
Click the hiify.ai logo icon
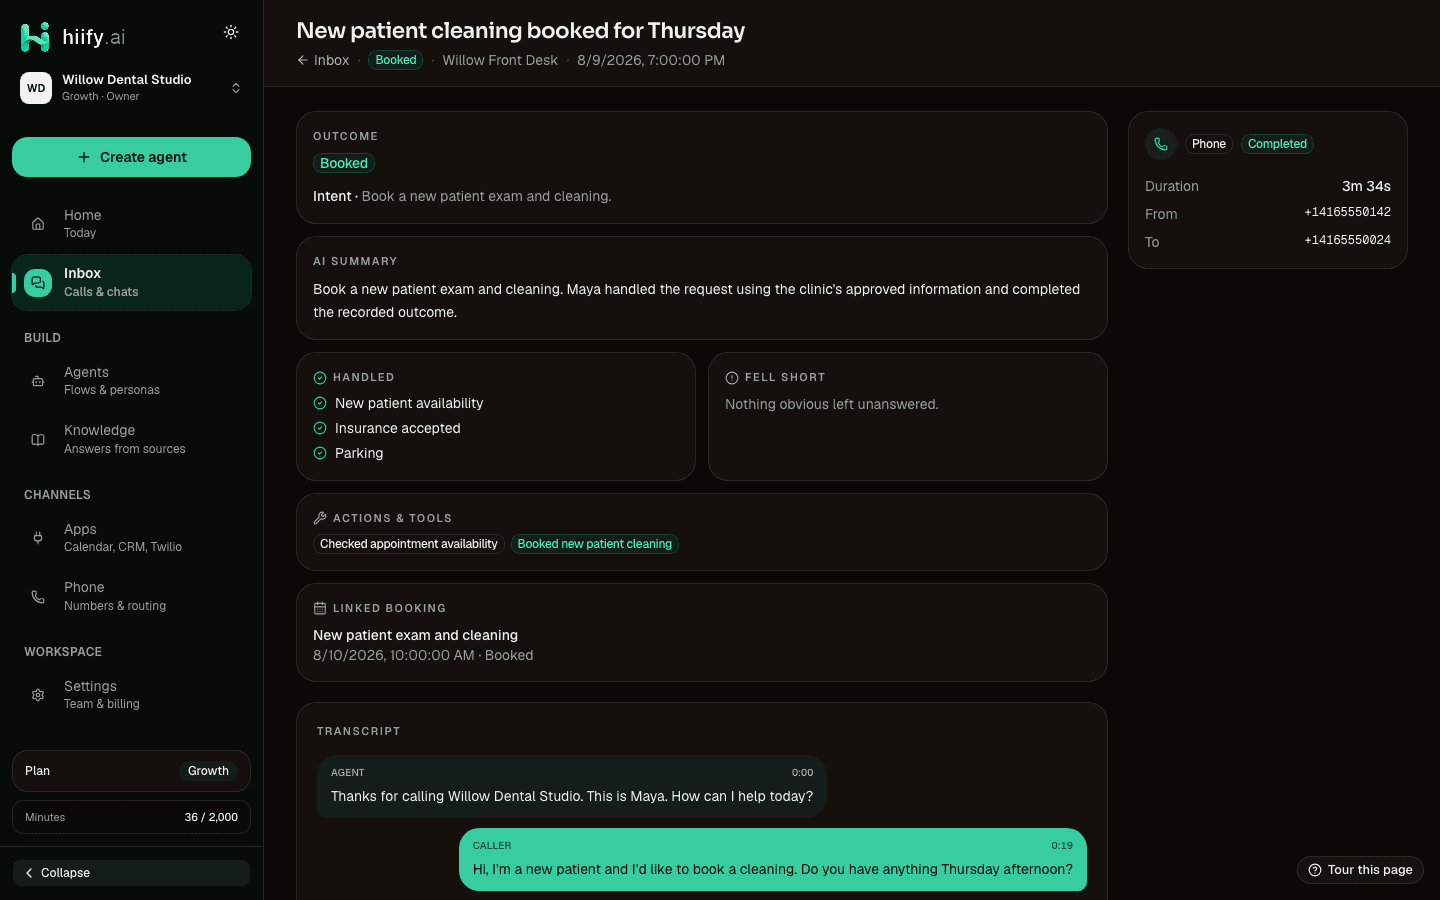pos(35,37)
